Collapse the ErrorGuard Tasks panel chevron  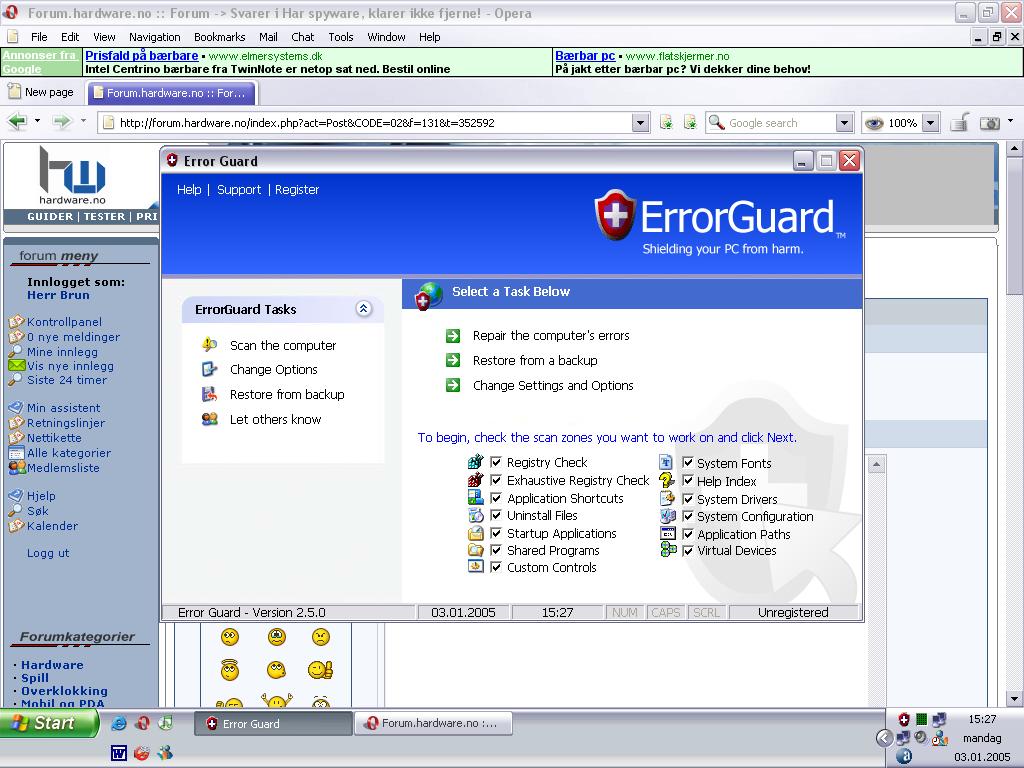[x=364, y=309]
